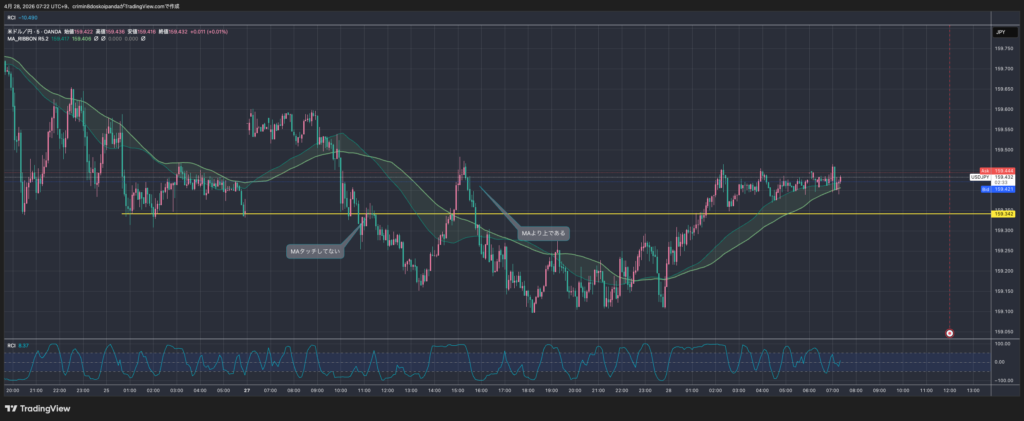The height and width of the screenshot is (421, 1024).
Task: Click the 27 date label on time axis
Action: [x=246, y=389]
